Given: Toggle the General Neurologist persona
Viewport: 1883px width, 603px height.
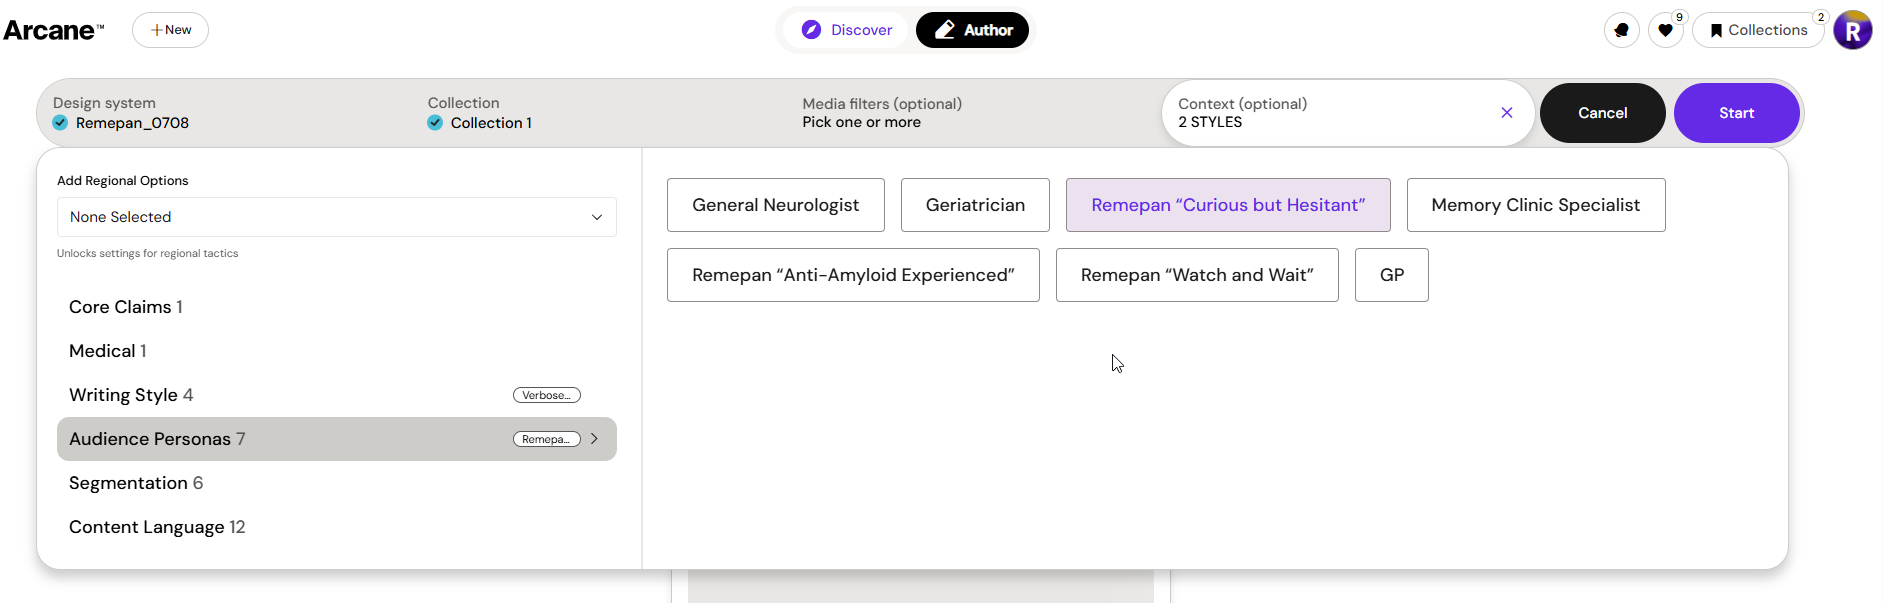Looking at the screenshot, I should tap(775, 205).
